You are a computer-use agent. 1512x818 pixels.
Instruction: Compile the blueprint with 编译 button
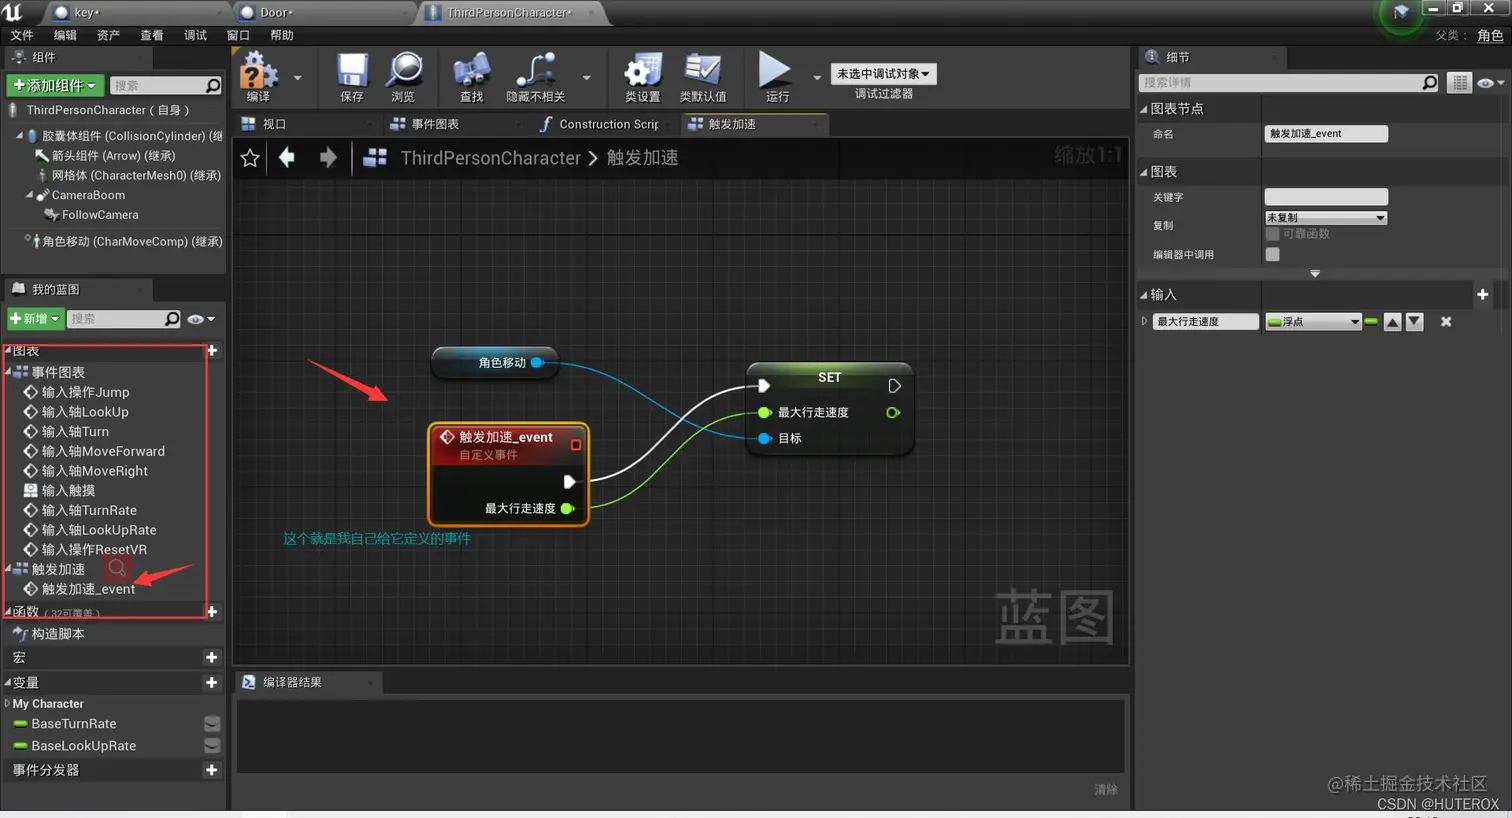pyautogui.click(x=258, y=76)
